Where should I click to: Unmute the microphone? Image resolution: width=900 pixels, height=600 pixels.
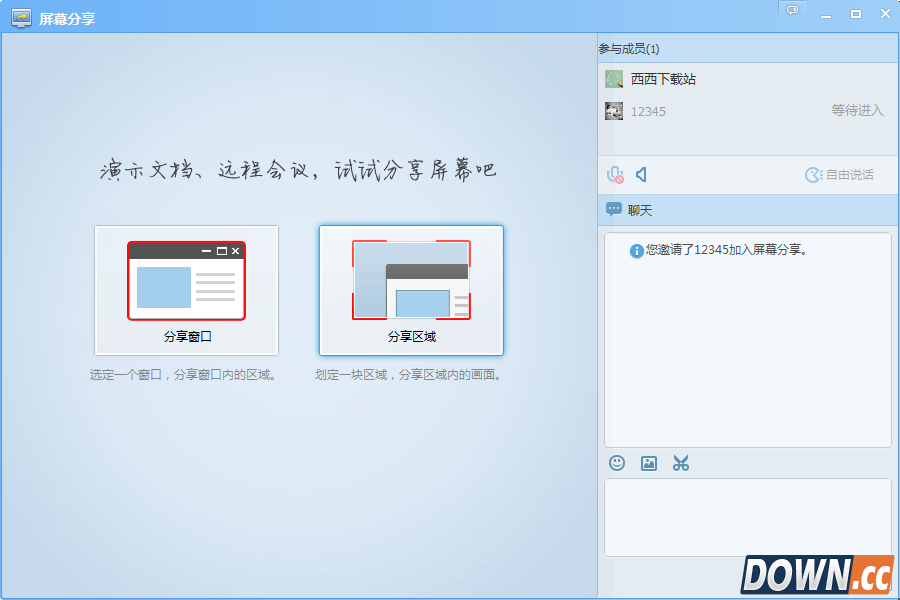[x=614, y=174]
